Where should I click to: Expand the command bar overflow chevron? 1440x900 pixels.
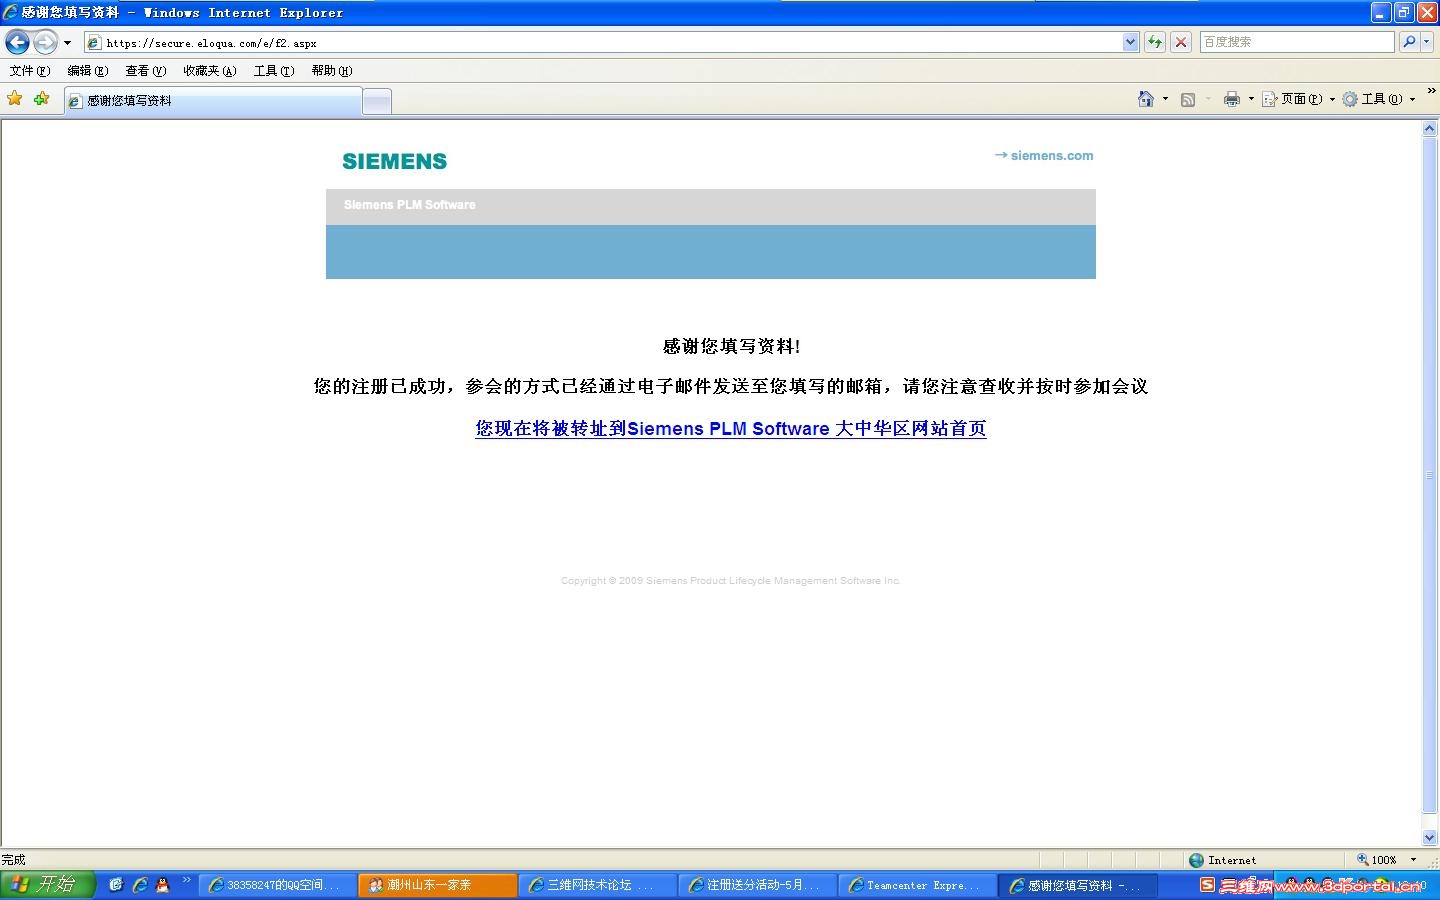tap(1431, 91)
